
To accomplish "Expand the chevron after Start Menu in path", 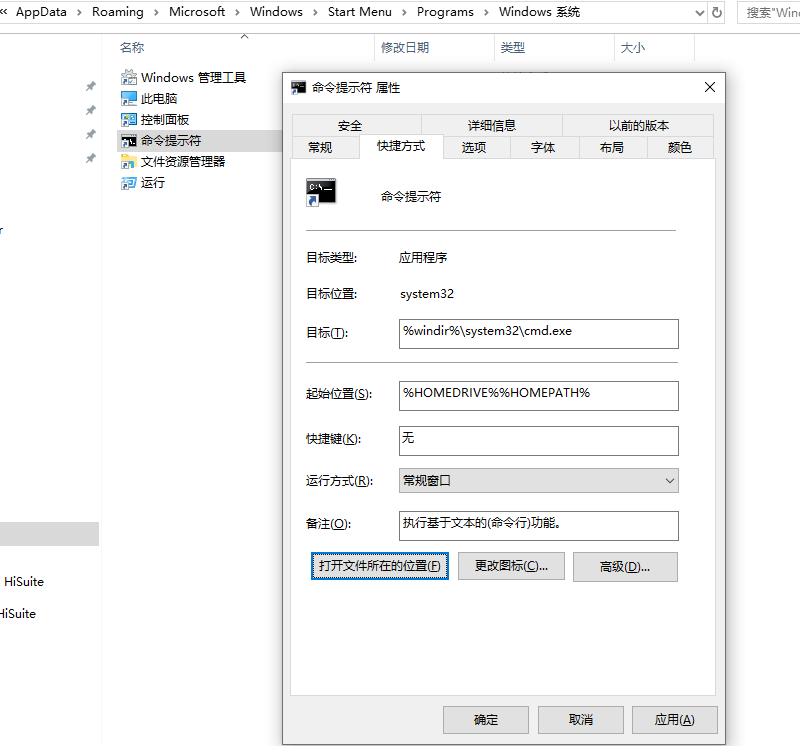I will point(404,12).
